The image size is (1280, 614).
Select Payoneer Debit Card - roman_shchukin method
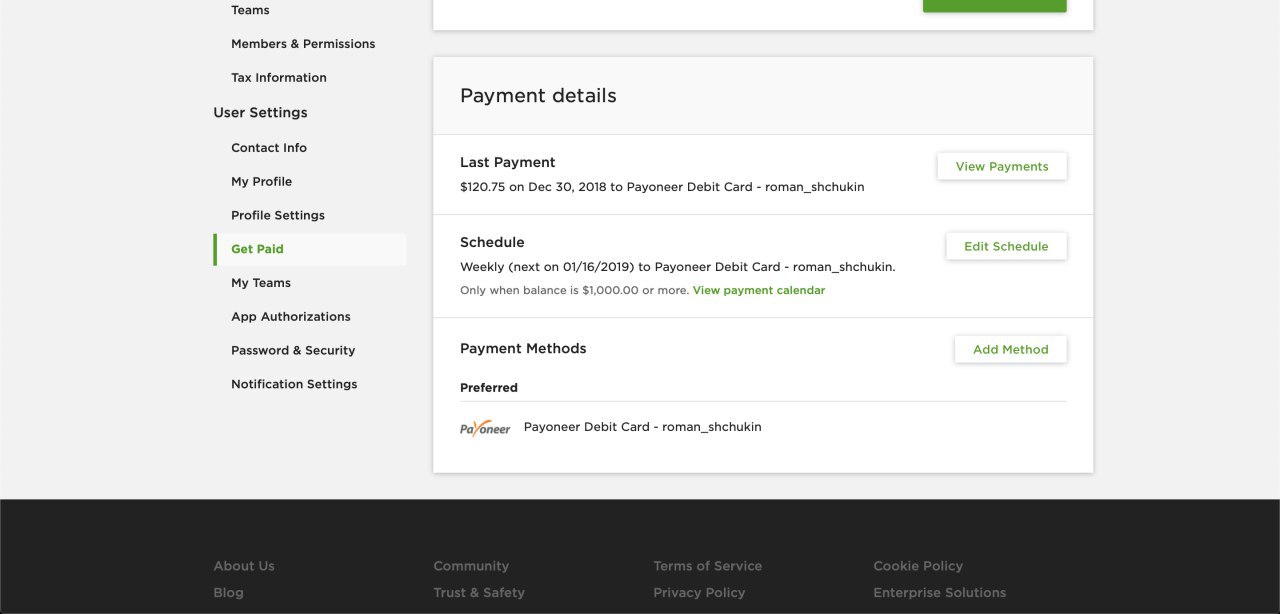coord(643,427)
